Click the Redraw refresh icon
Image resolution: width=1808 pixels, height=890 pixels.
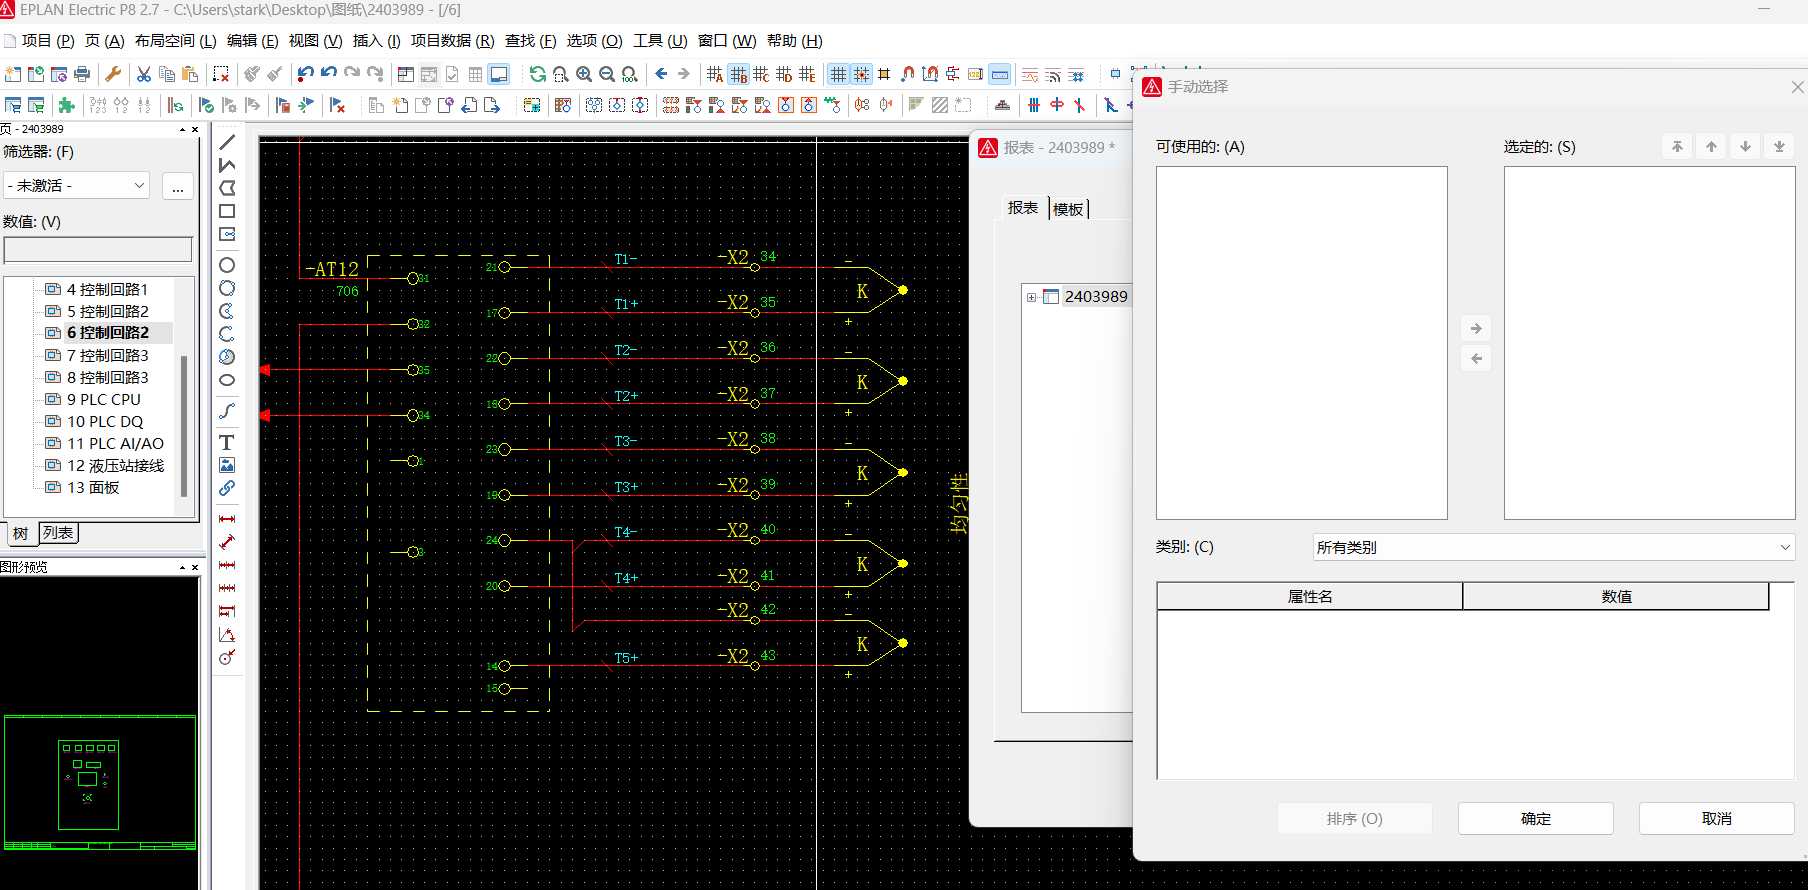click(537, 74)
